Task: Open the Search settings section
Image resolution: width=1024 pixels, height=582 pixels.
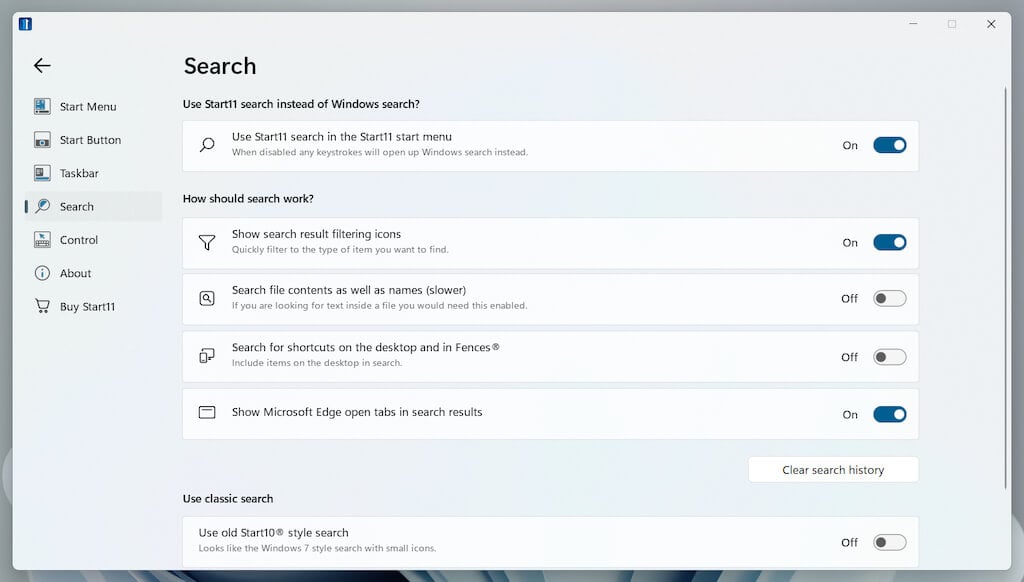Action: pos(77,207)
